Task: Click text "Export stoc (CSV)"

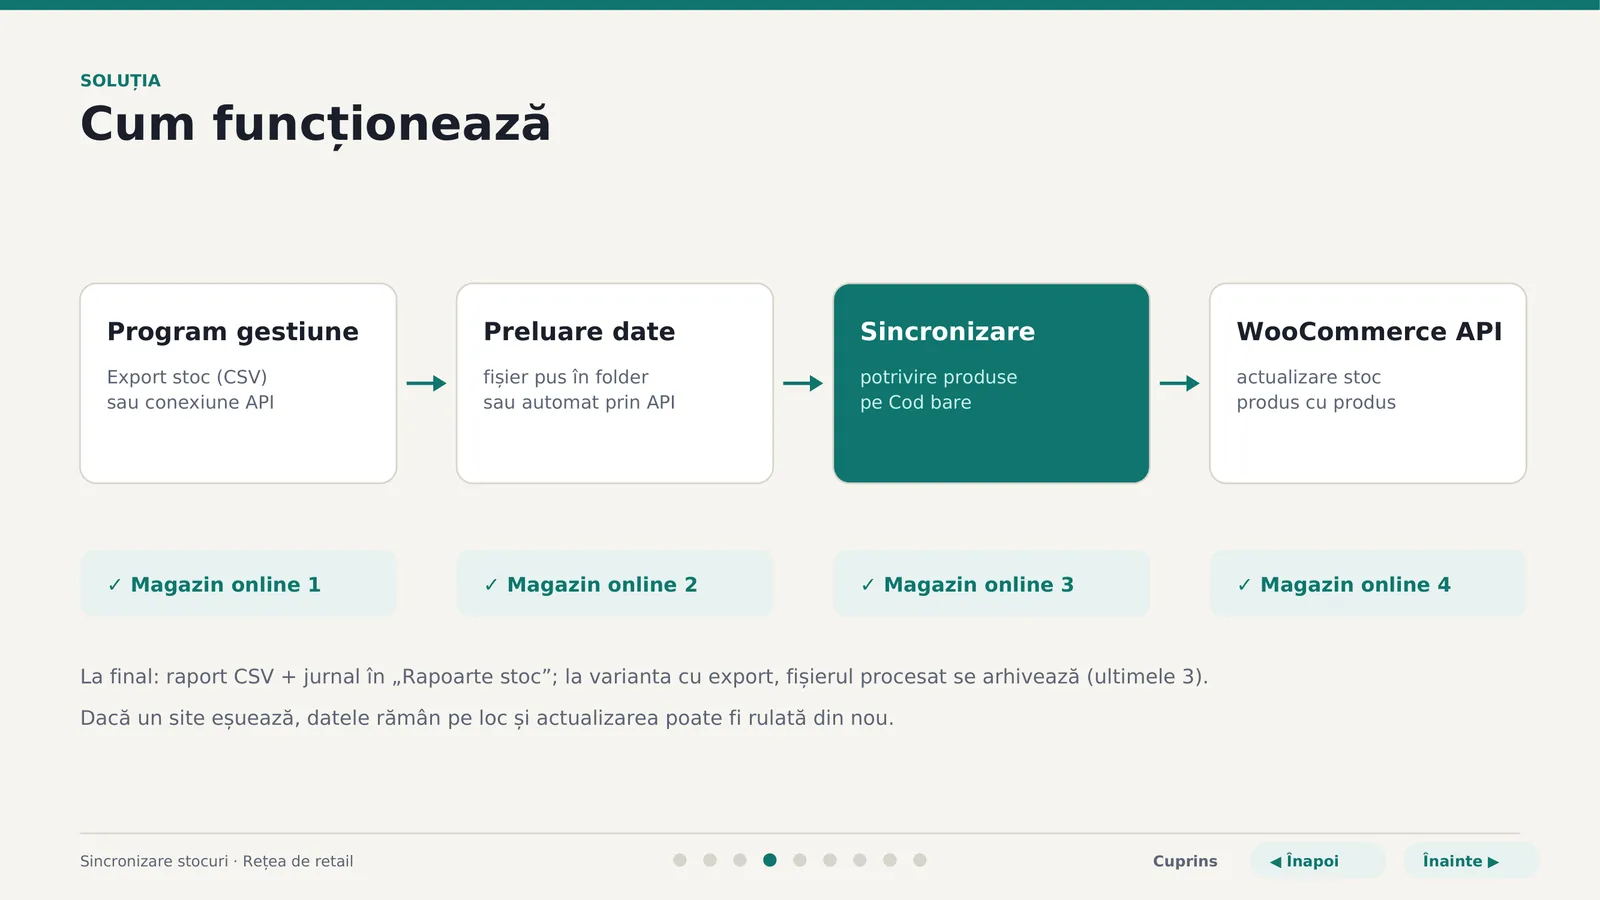Action: point(187,377)
